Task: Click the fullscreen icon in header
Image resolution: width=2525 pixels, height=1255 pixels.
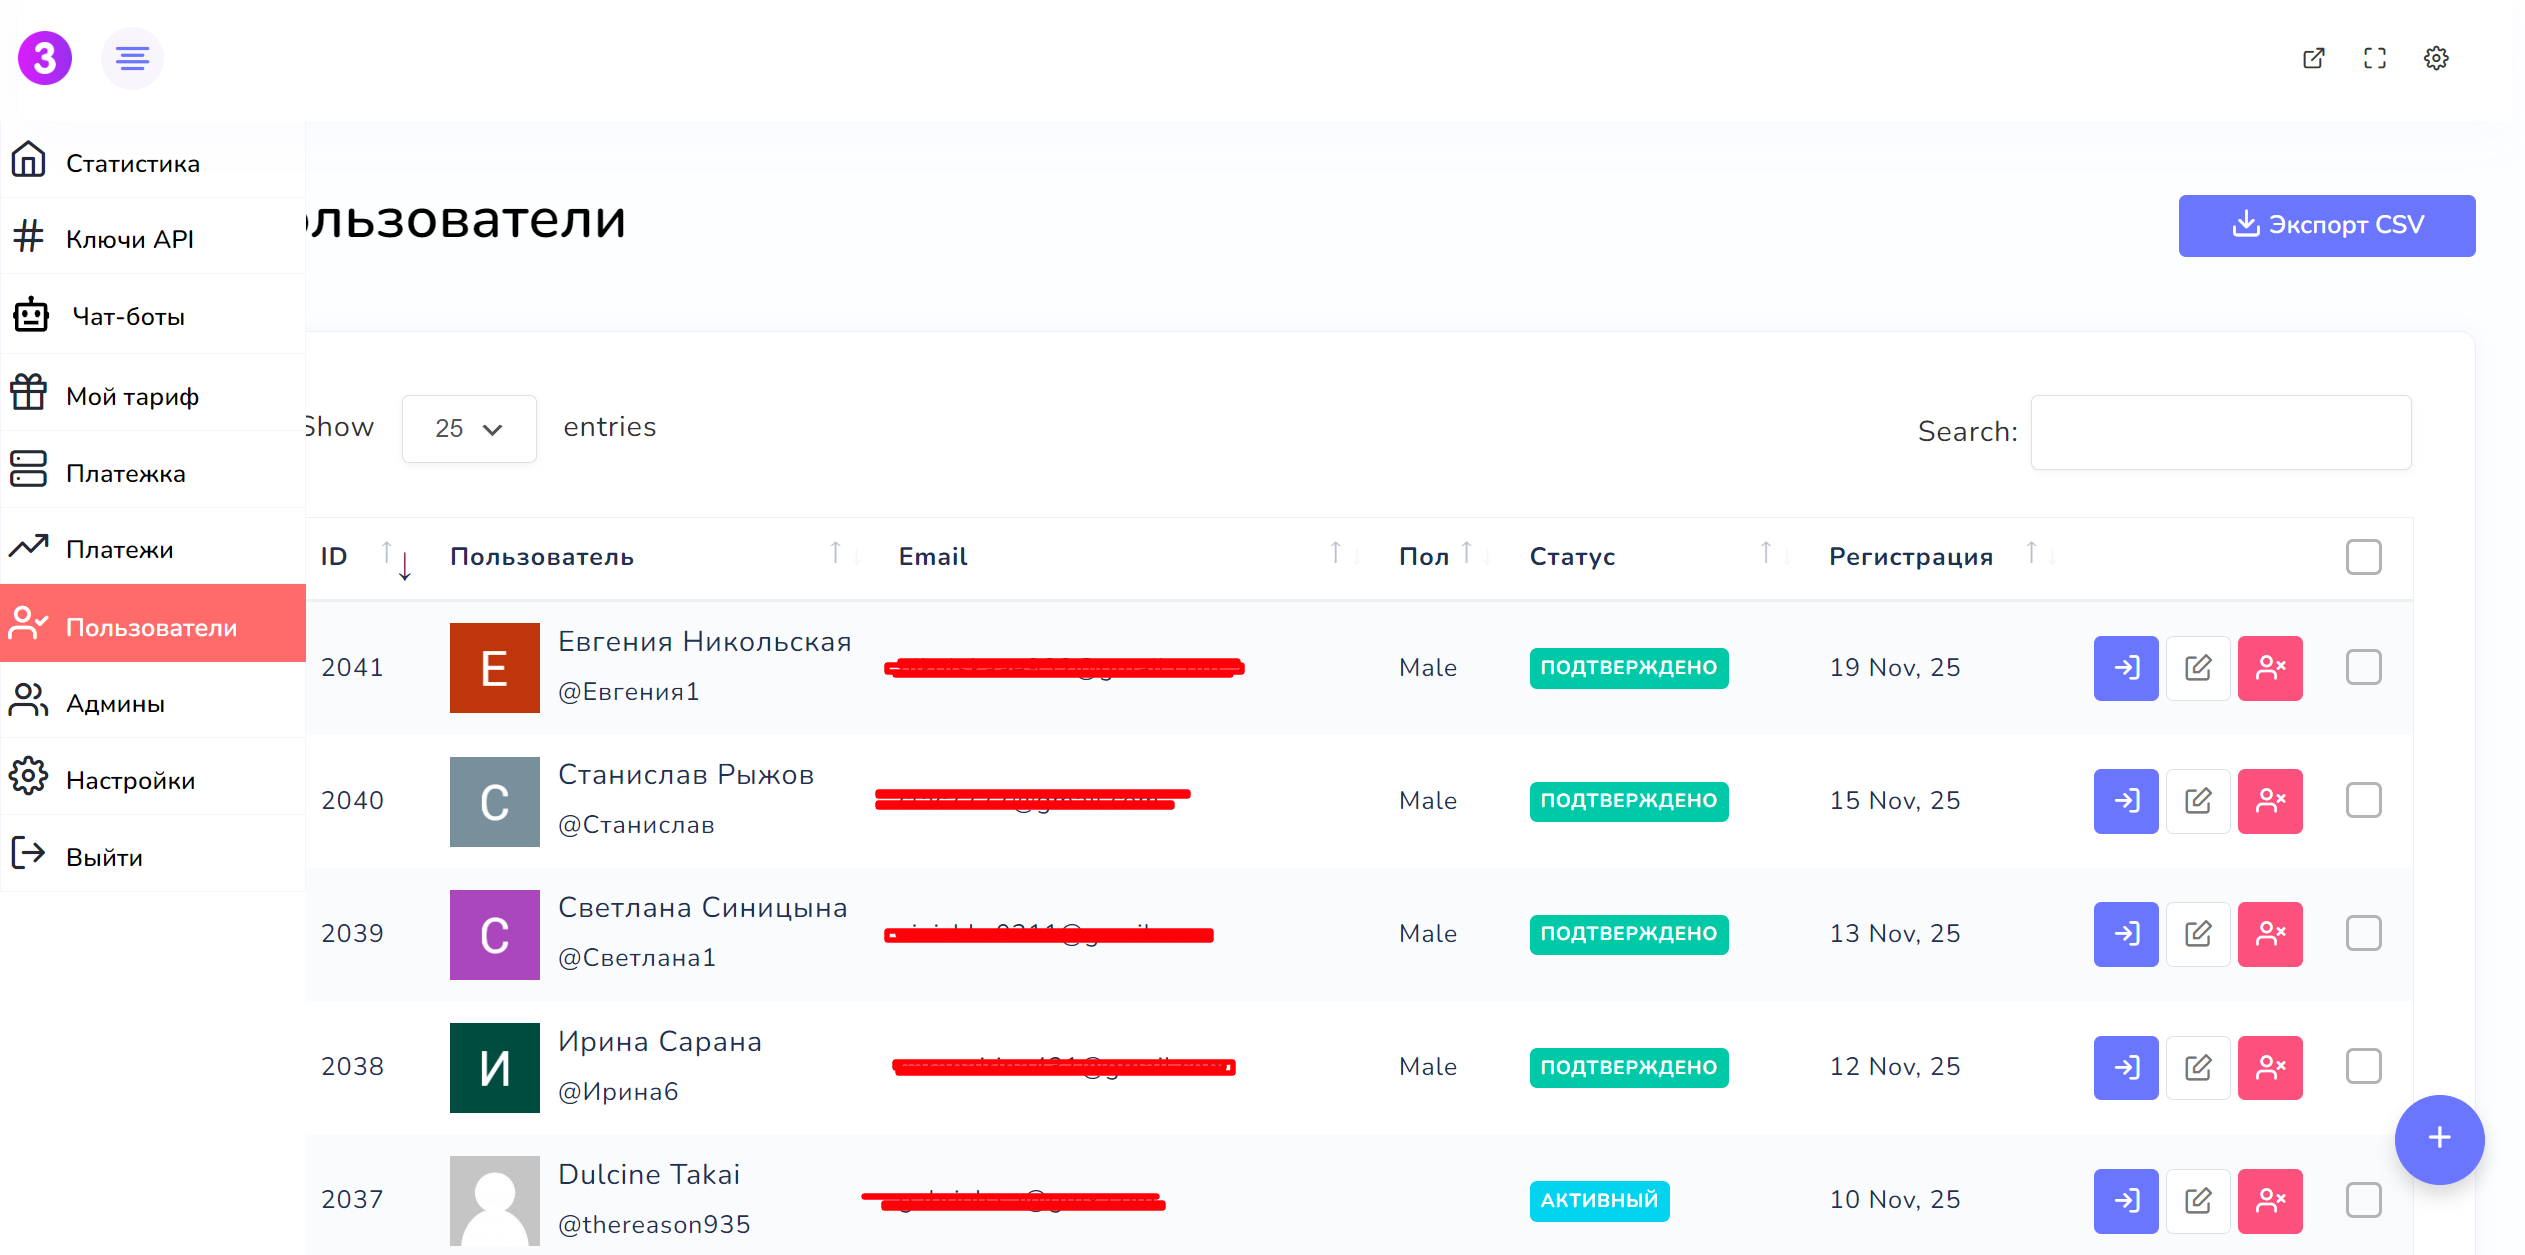Action: tap(2375, 58)
